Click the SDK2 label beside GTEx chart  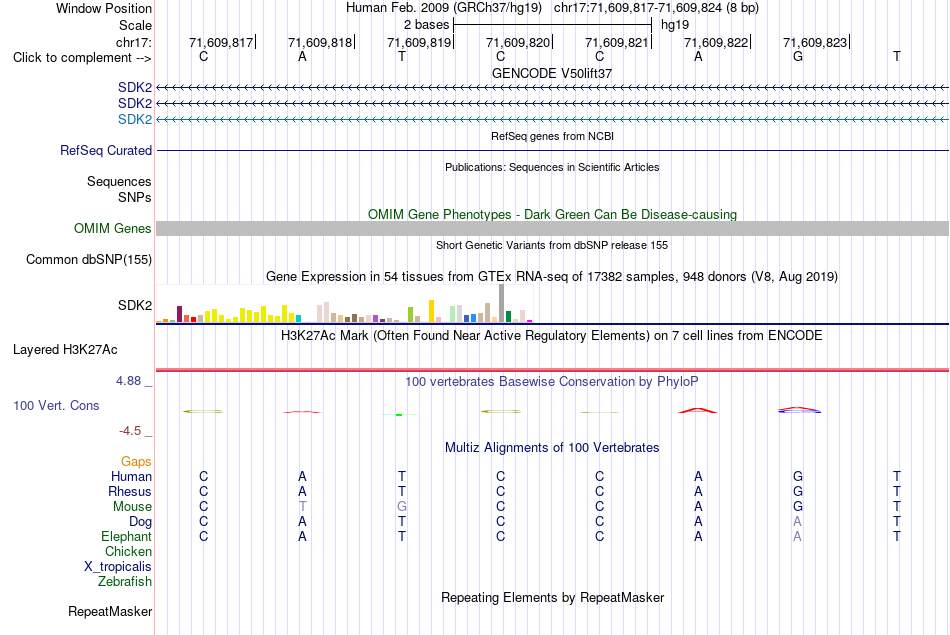[x=135, y=305]
